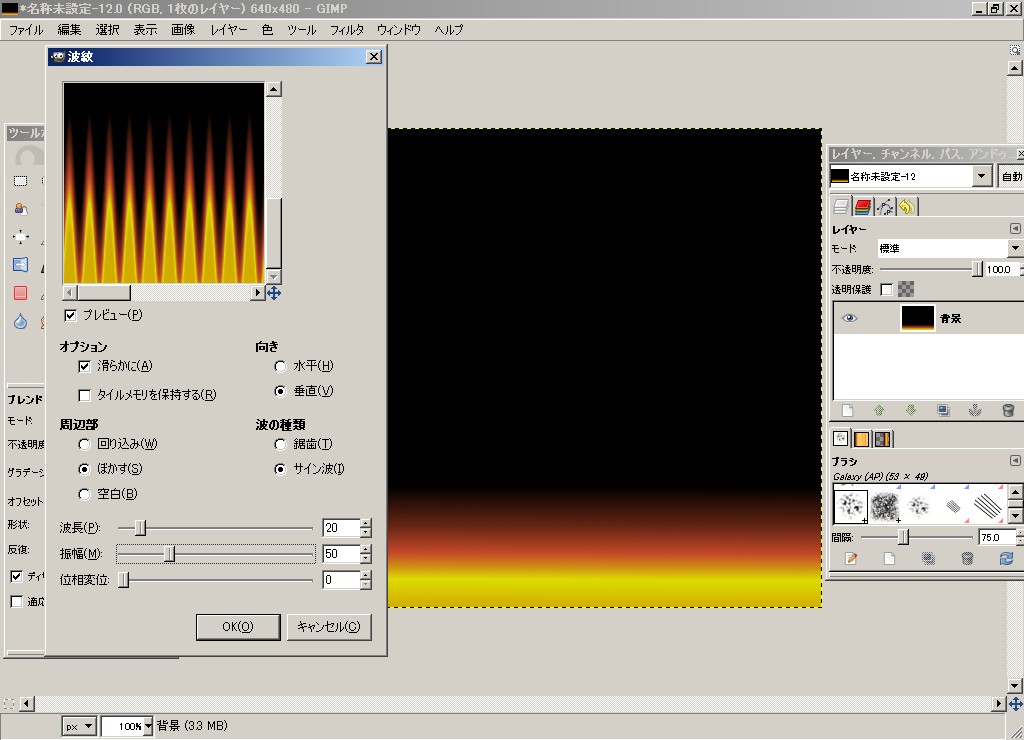
Task: Expand the image selector 名称未設定-12 dropdown
Action: pyautogui.click(x=982, y=177)
